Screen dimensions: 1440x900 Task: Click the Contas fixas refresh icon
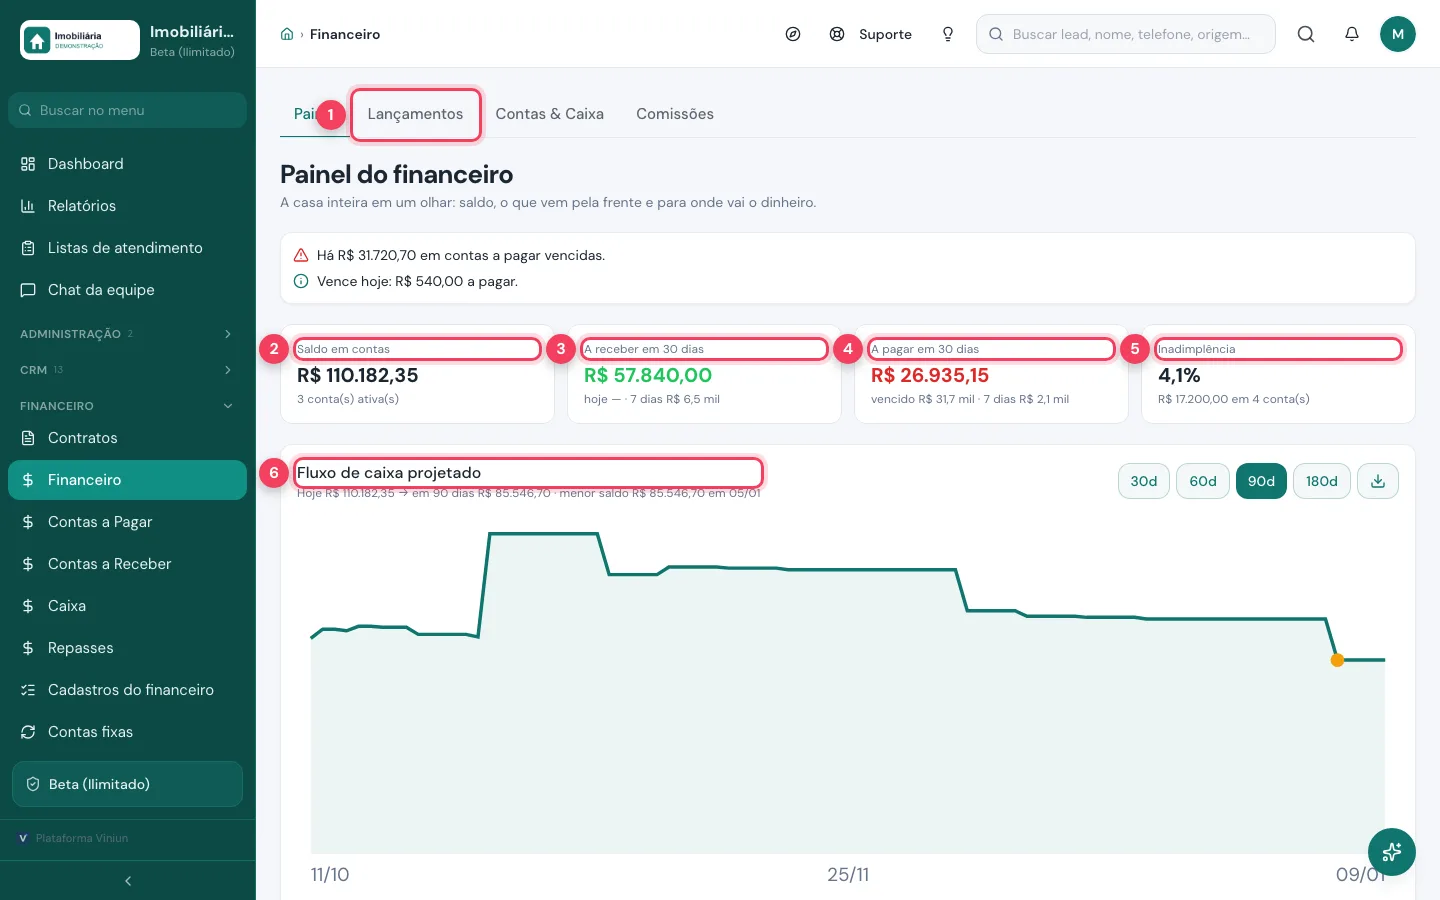pos(28,732)
